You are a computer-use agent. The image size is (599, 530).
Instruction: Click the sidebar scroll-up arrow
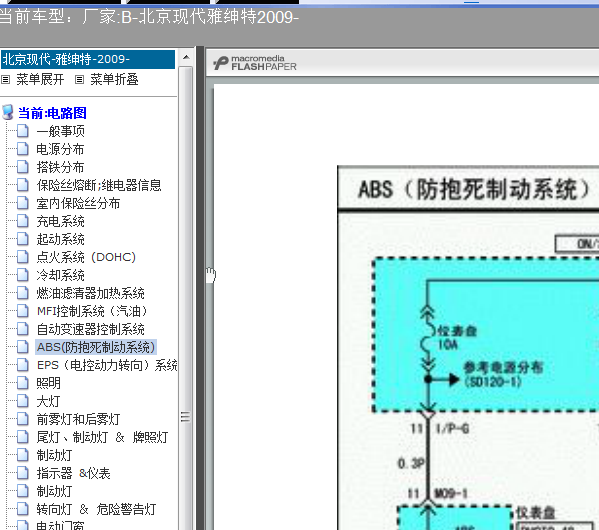pos(186,58)
